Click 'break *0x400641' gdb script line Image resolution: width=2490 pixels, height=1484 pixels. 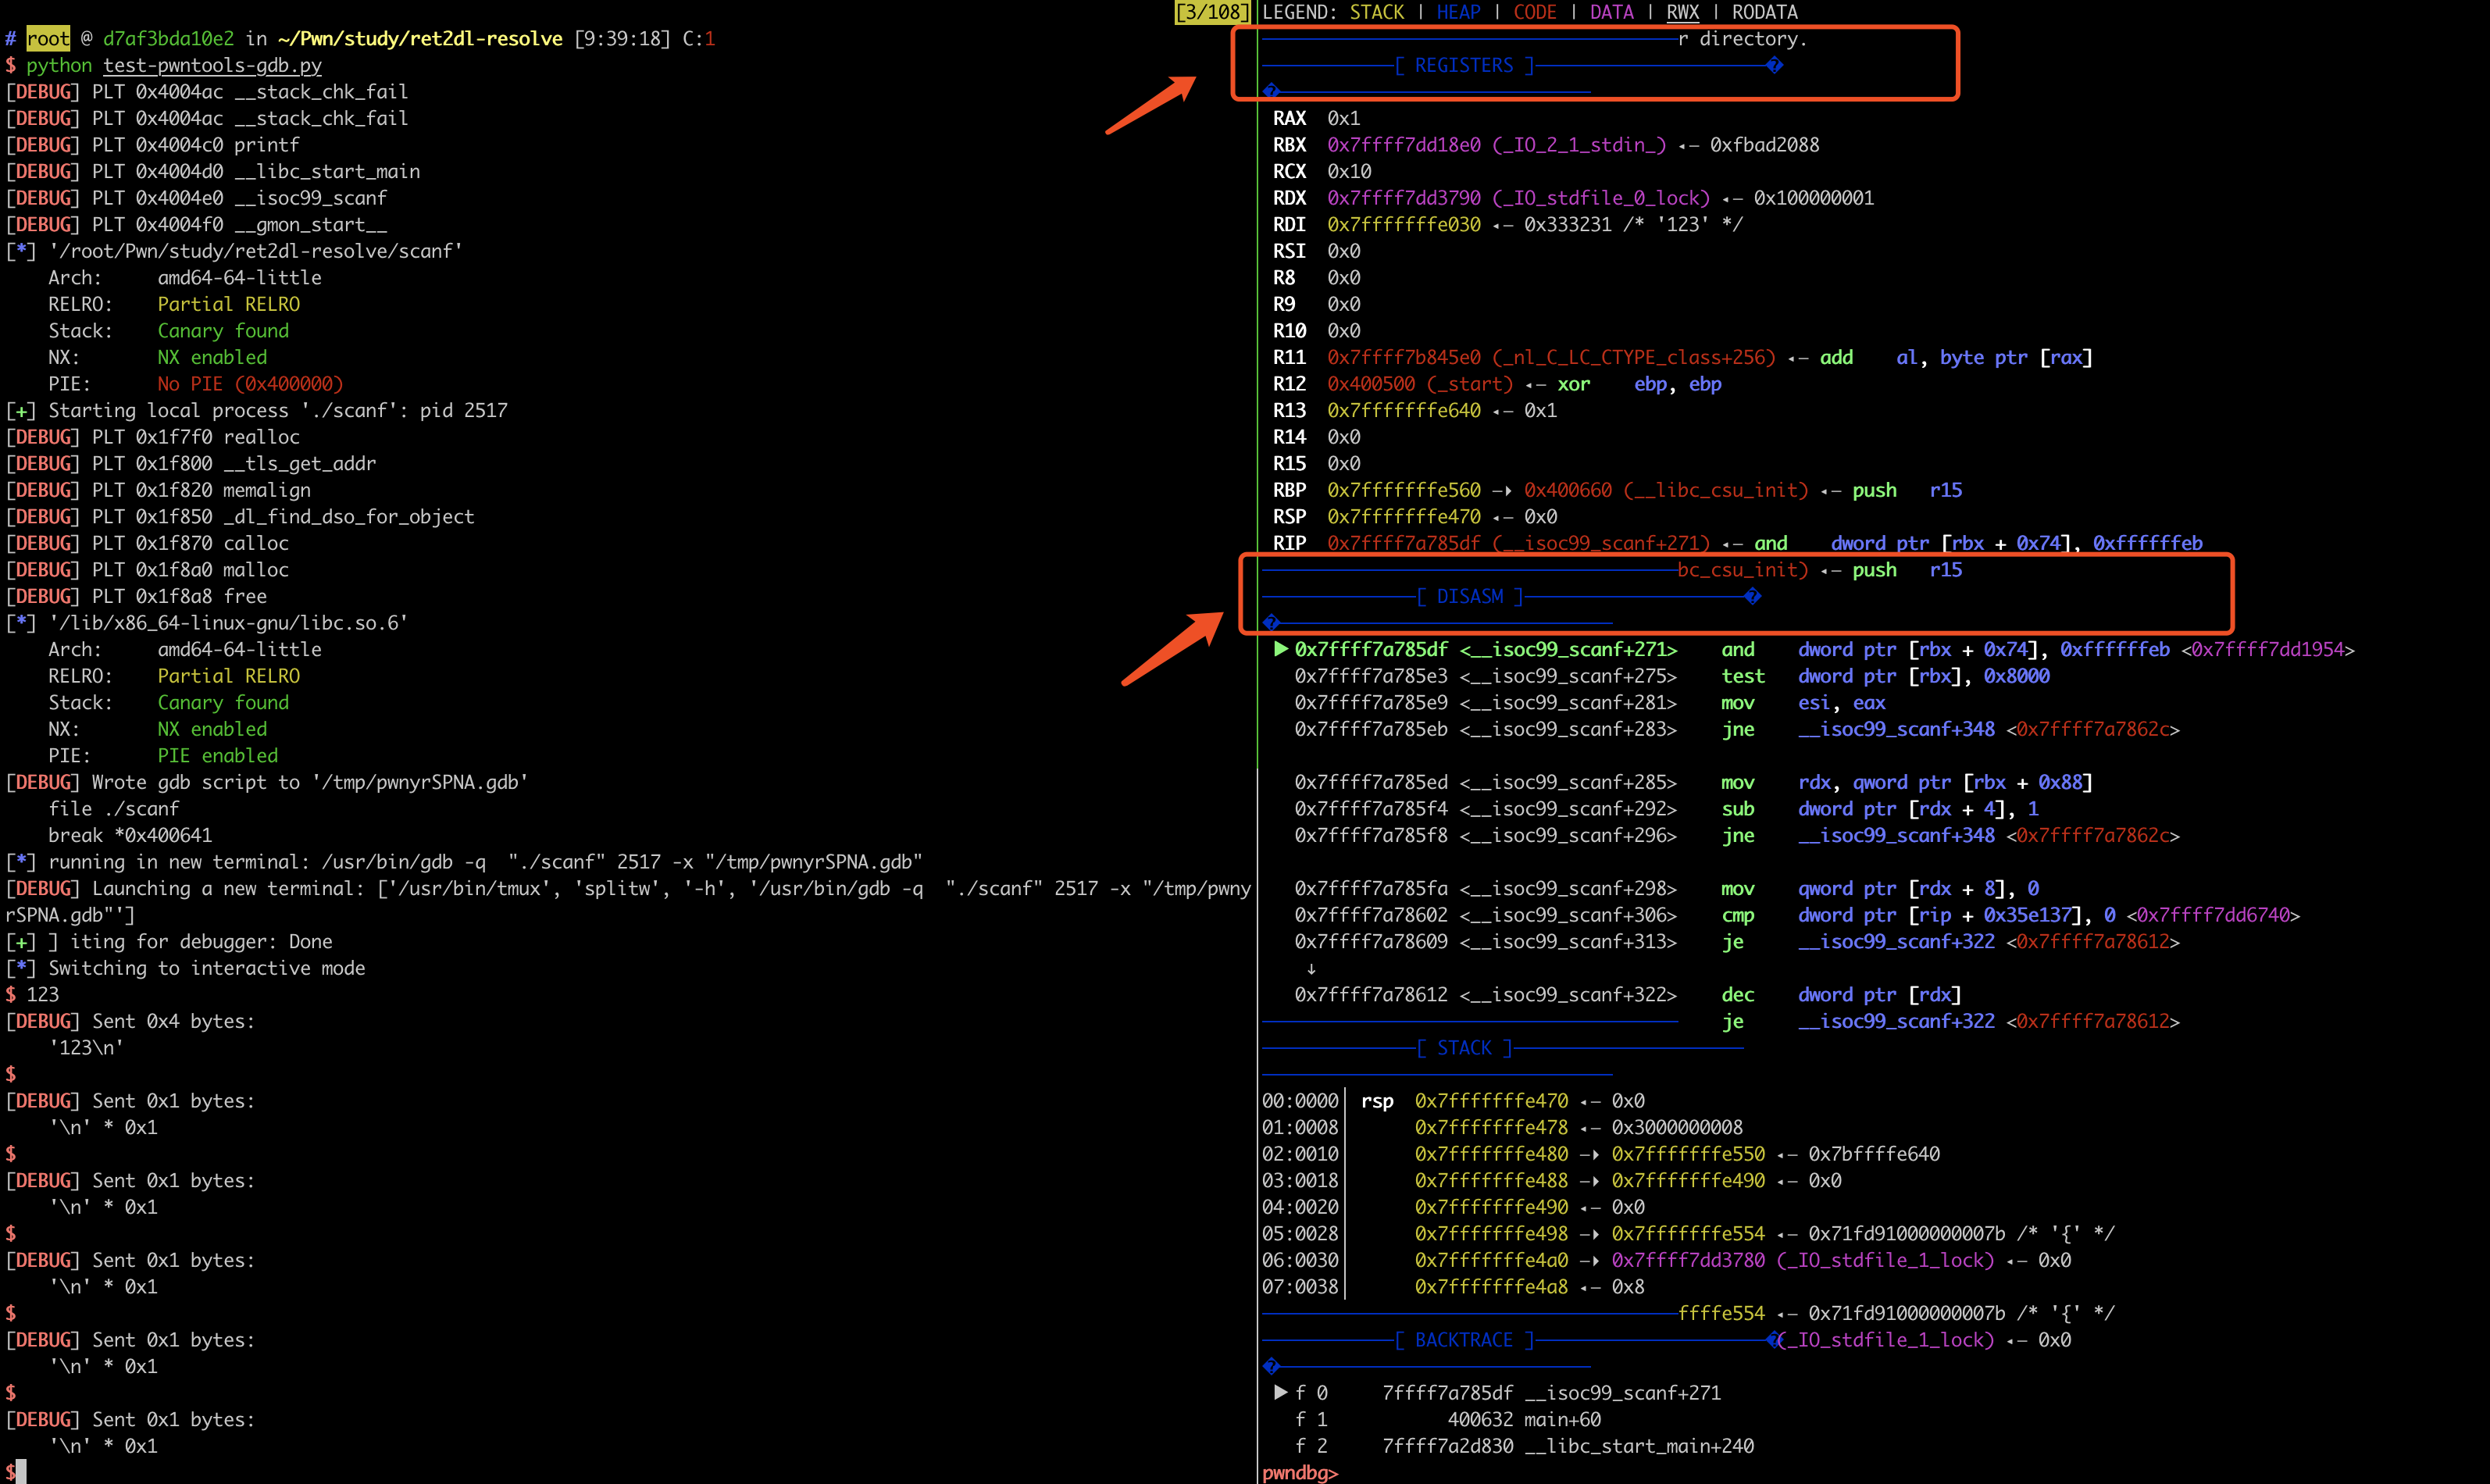click(x=130, y=835)
